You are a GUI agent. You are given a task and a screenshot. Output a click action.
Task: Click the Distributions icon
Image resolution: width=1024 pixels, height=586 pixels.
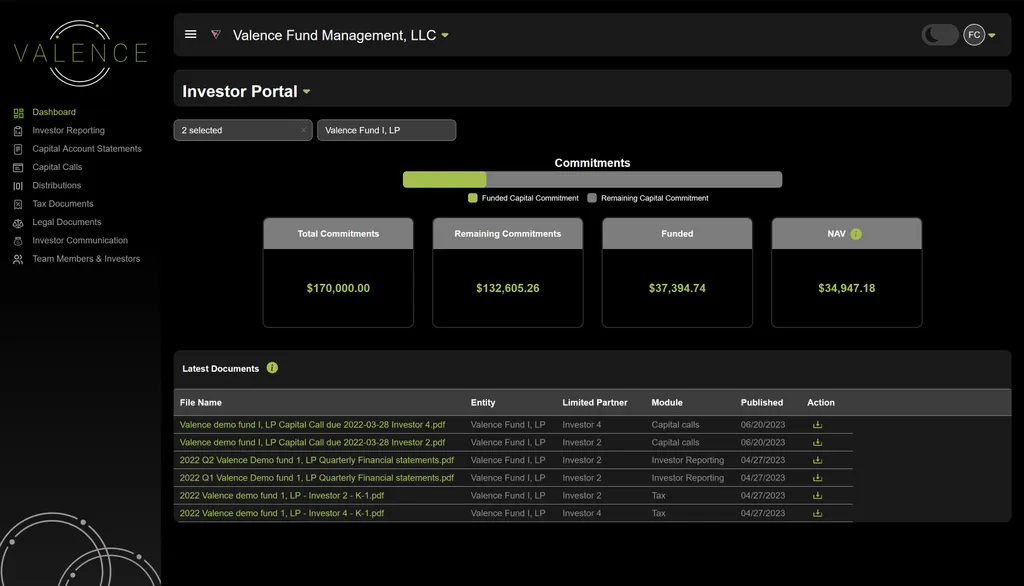pos(18,186)
